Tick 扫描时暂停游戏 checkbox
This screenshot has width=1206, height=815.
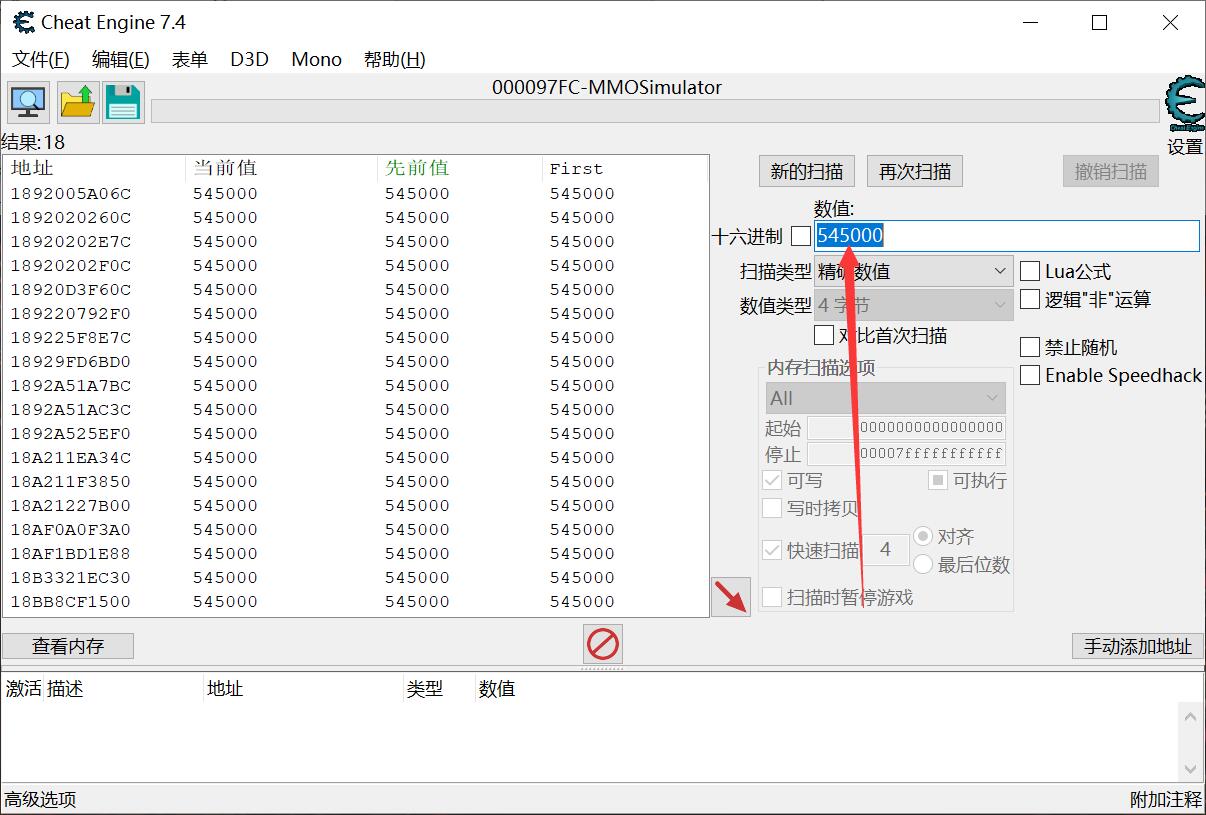tap(772, 597)
